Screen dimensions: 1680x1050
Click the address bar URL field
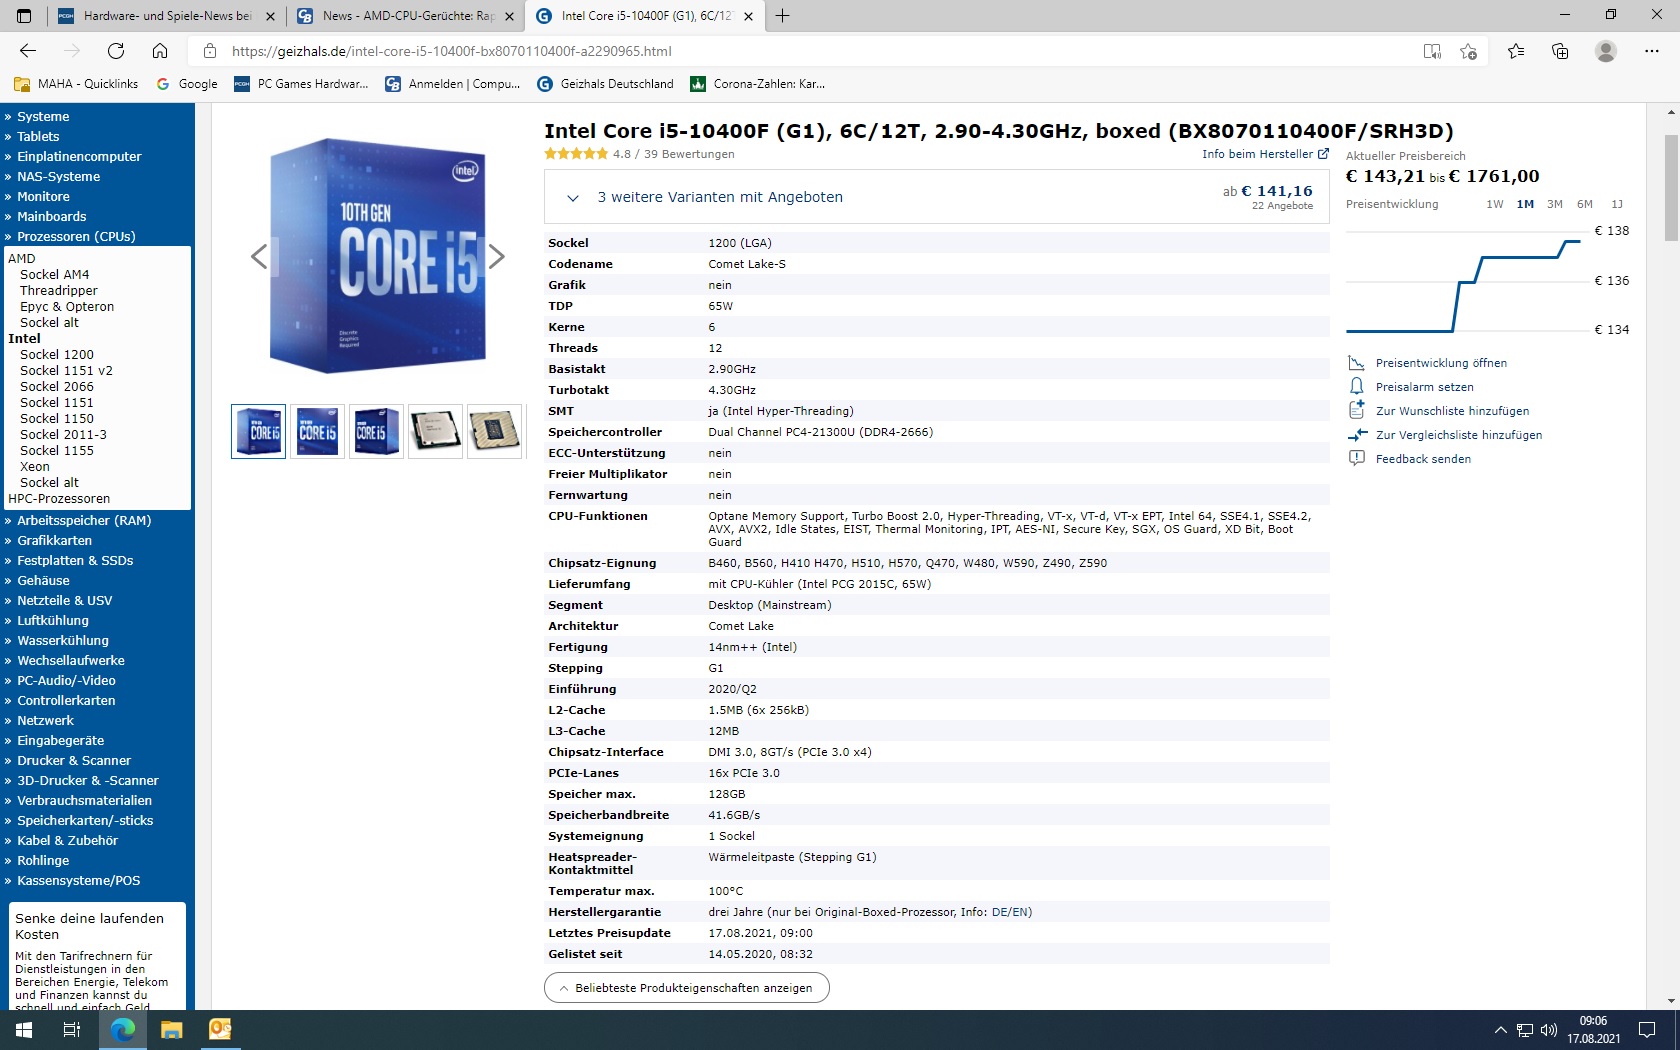click(x=800, y=51)
